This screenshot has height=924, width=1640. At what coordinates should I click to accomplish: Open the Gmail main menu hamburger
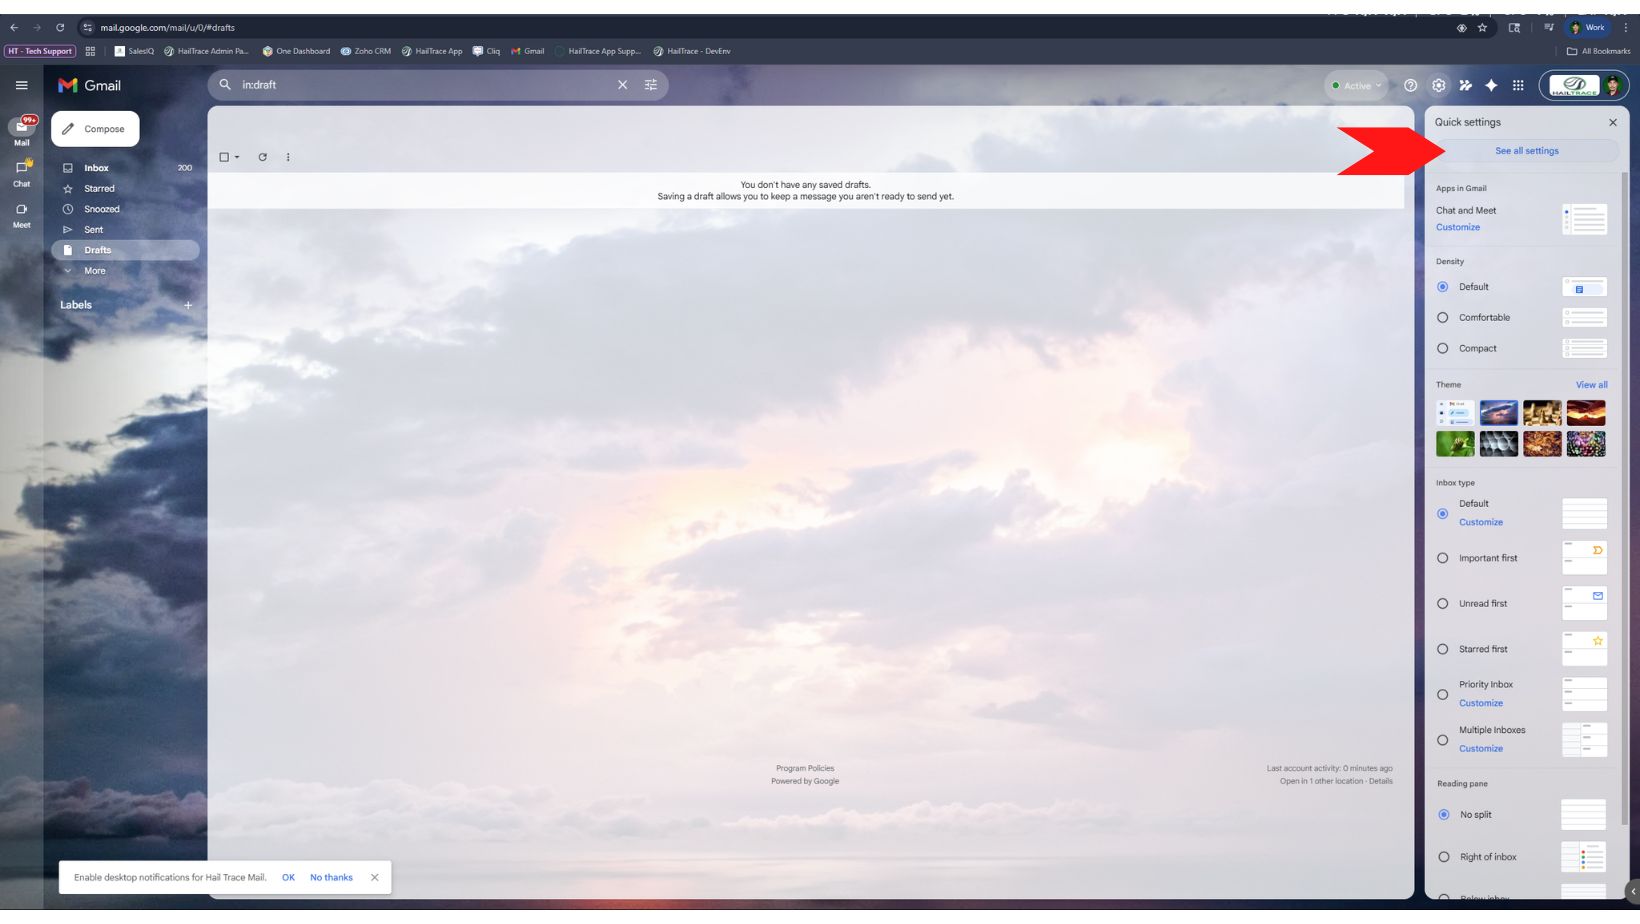click(x=21, y=85)
